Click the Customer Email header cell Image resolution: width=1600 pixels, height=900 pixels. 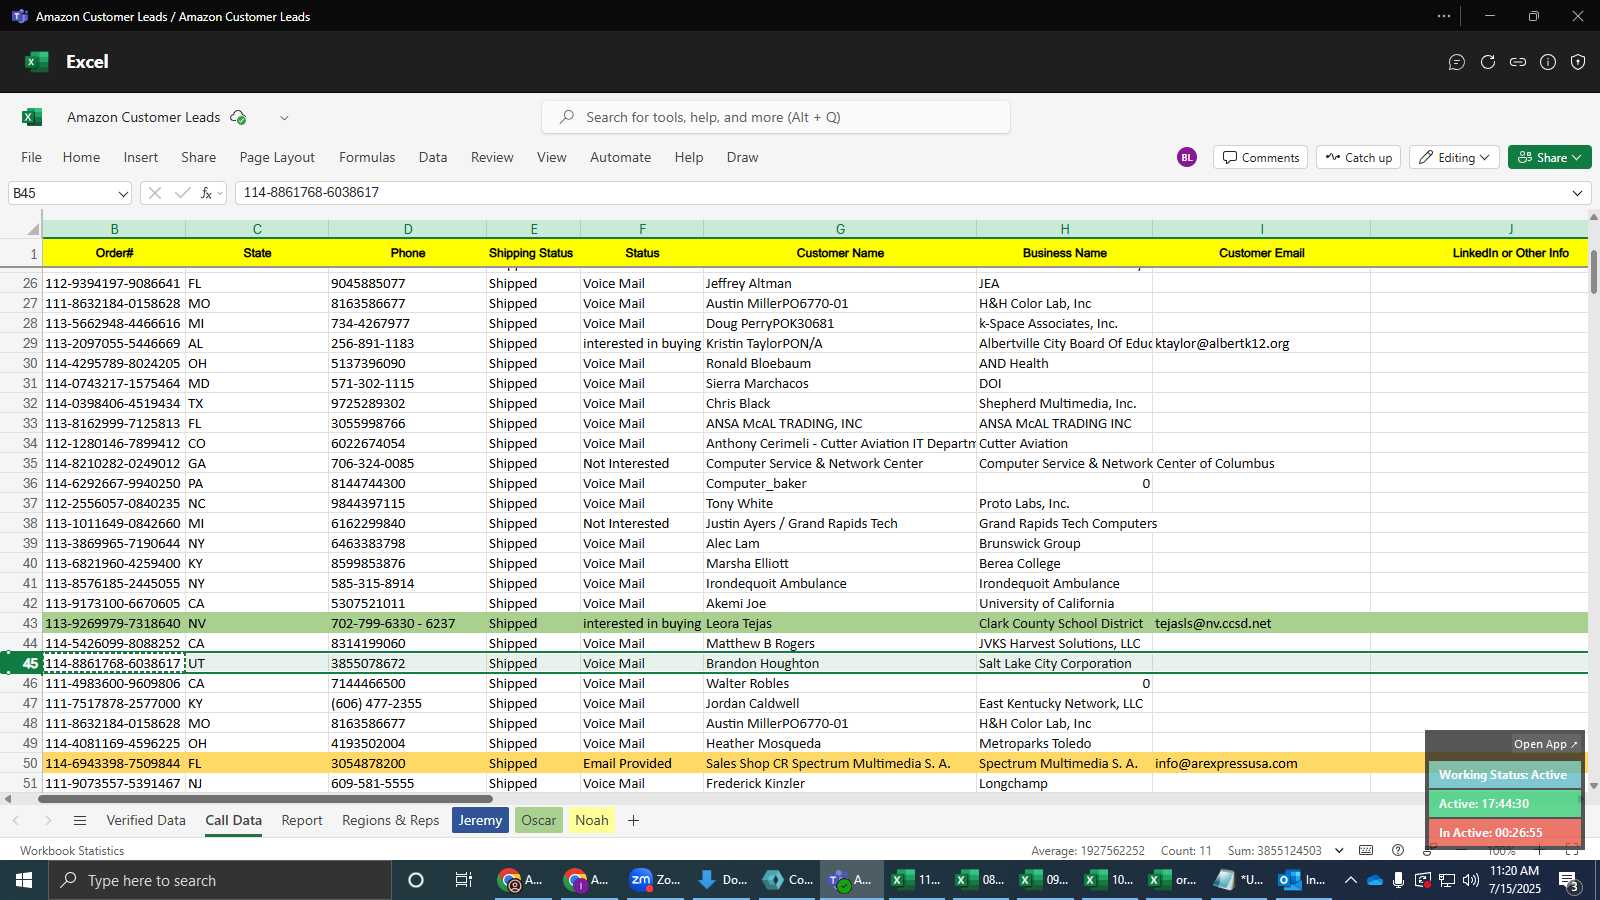[1261, 253]
